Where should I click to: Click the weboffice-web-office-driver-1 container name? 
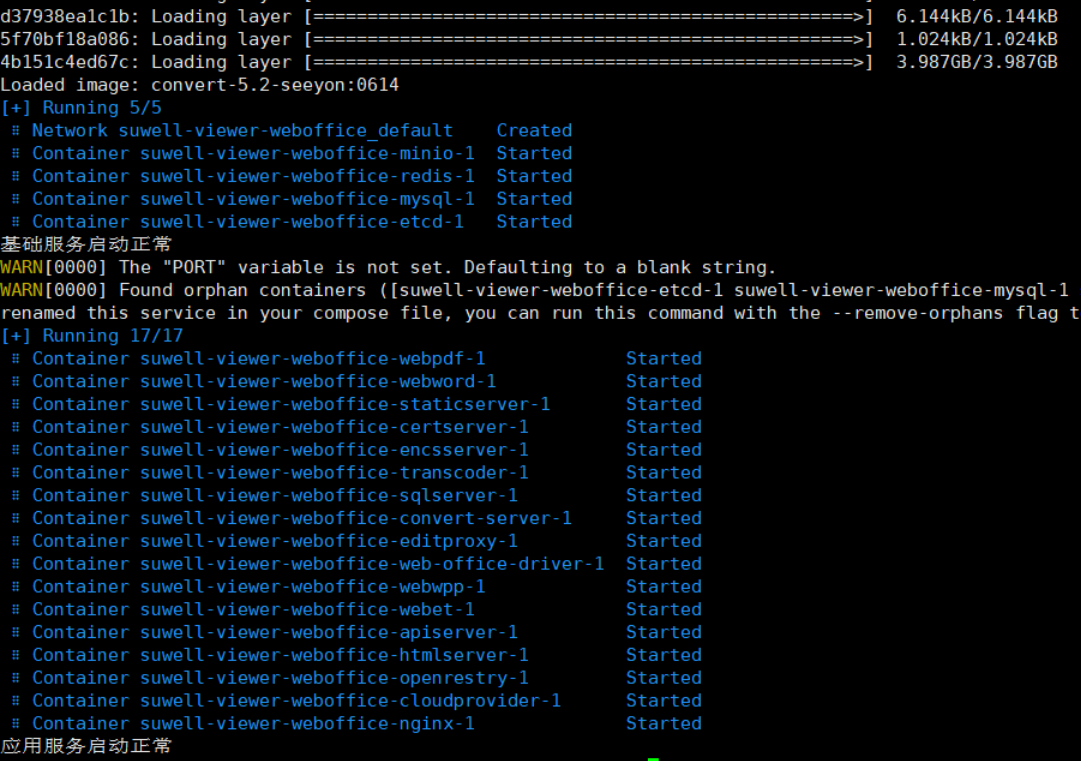pos(372,564)
